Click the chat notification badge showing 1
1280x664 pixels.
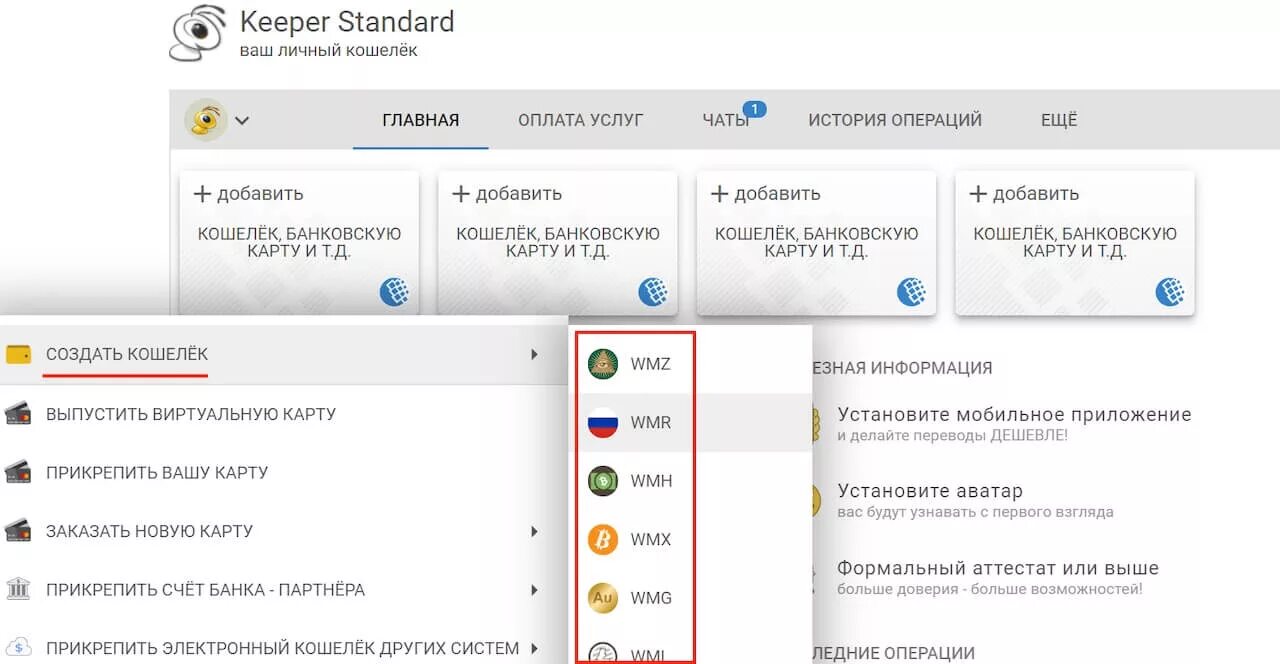(x=754, y=108)
